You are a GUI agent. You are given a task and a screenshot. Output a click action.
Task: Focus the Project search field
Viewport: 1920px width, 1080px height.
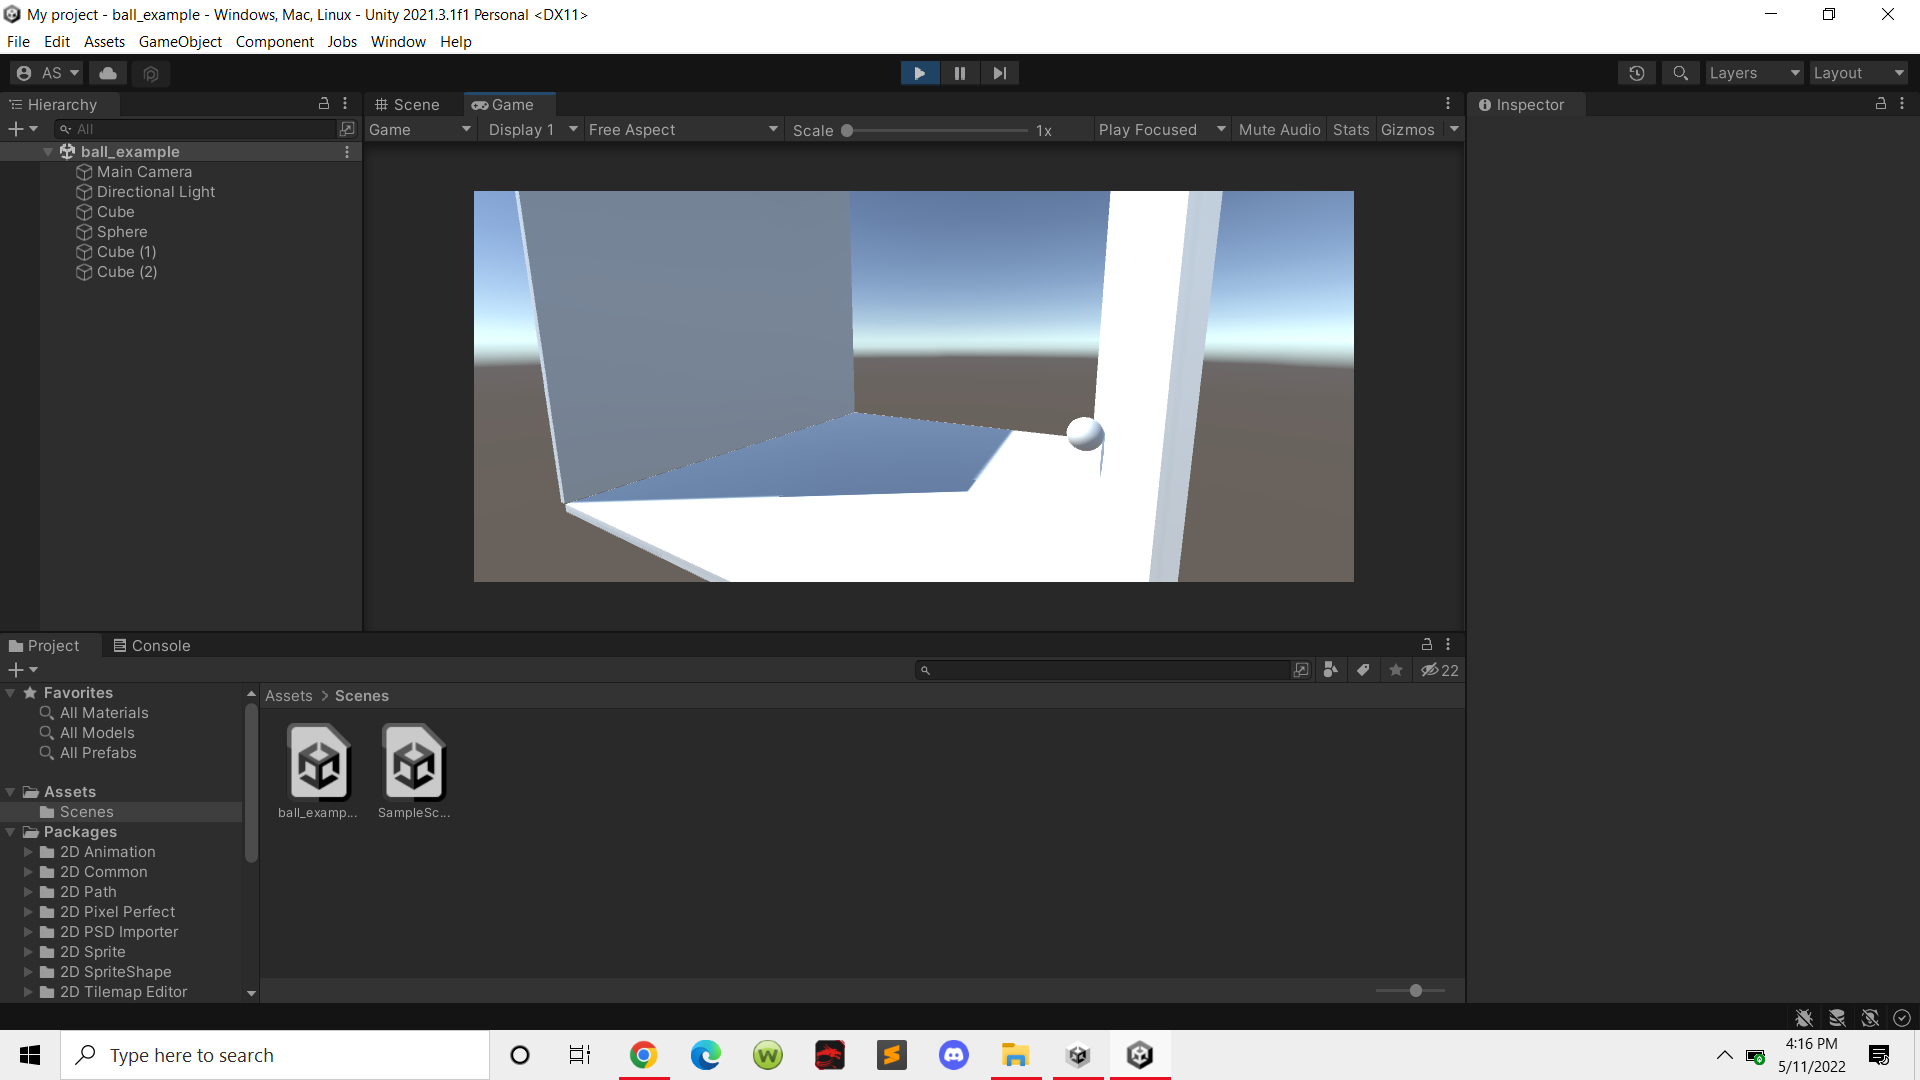pyautogui.click(x=1104, y=670)
